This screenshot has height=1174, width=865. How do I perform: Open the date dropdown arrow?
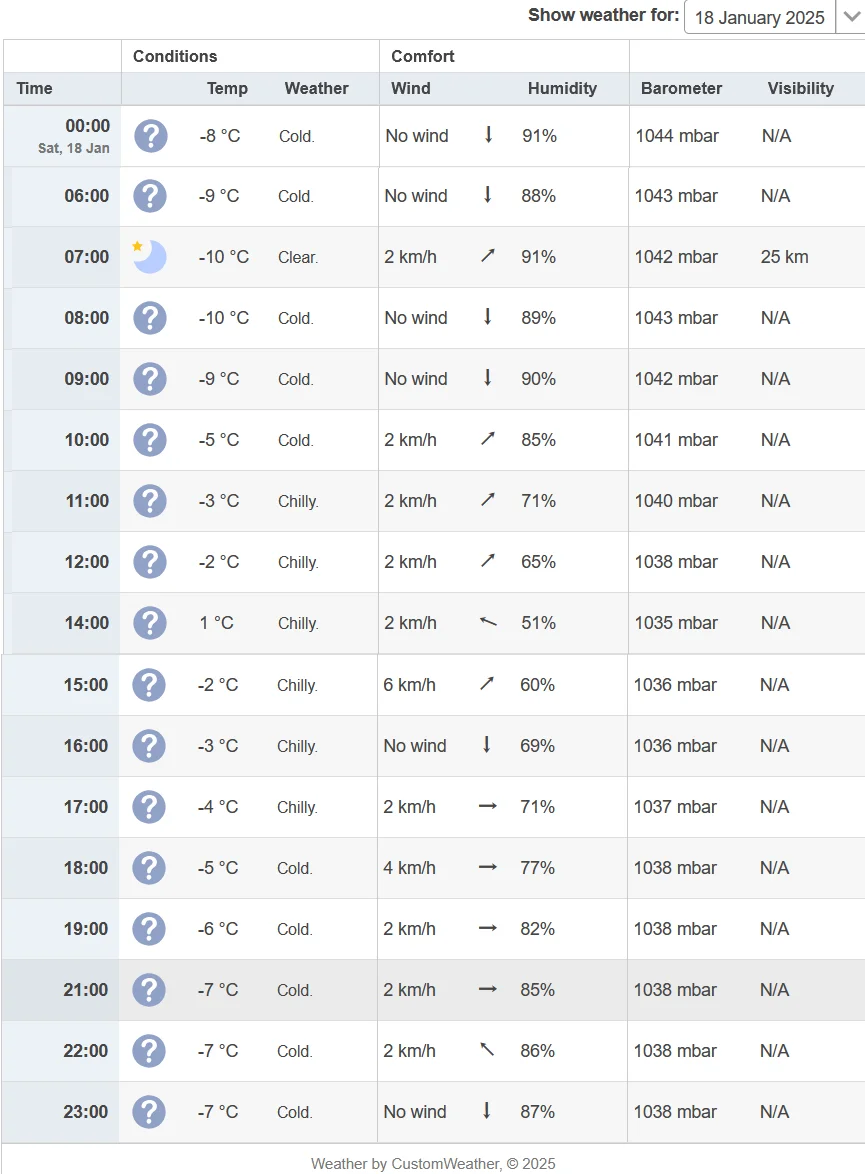(850, 17)
